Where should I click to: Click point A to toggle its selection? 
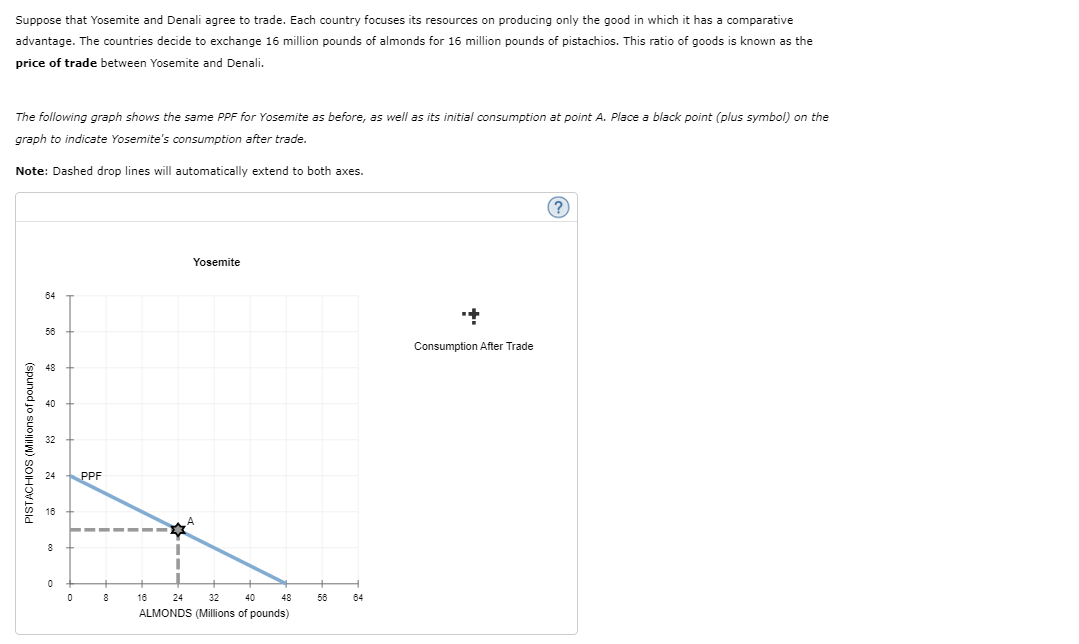pos(178,530)
